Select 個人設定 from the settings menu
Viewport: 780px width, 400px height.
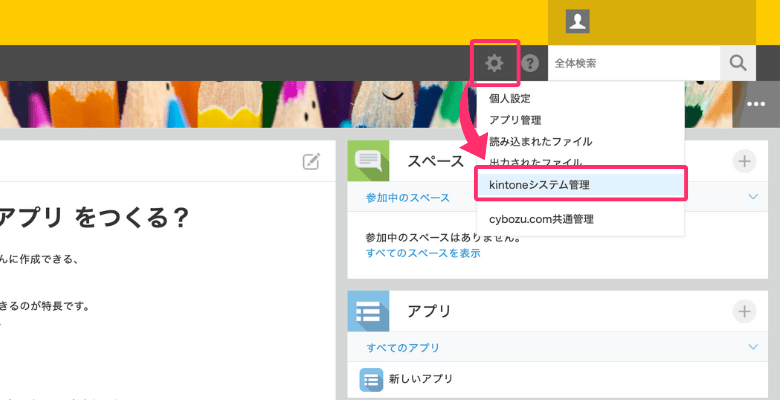pyautogui.click(x=509, y=98)
